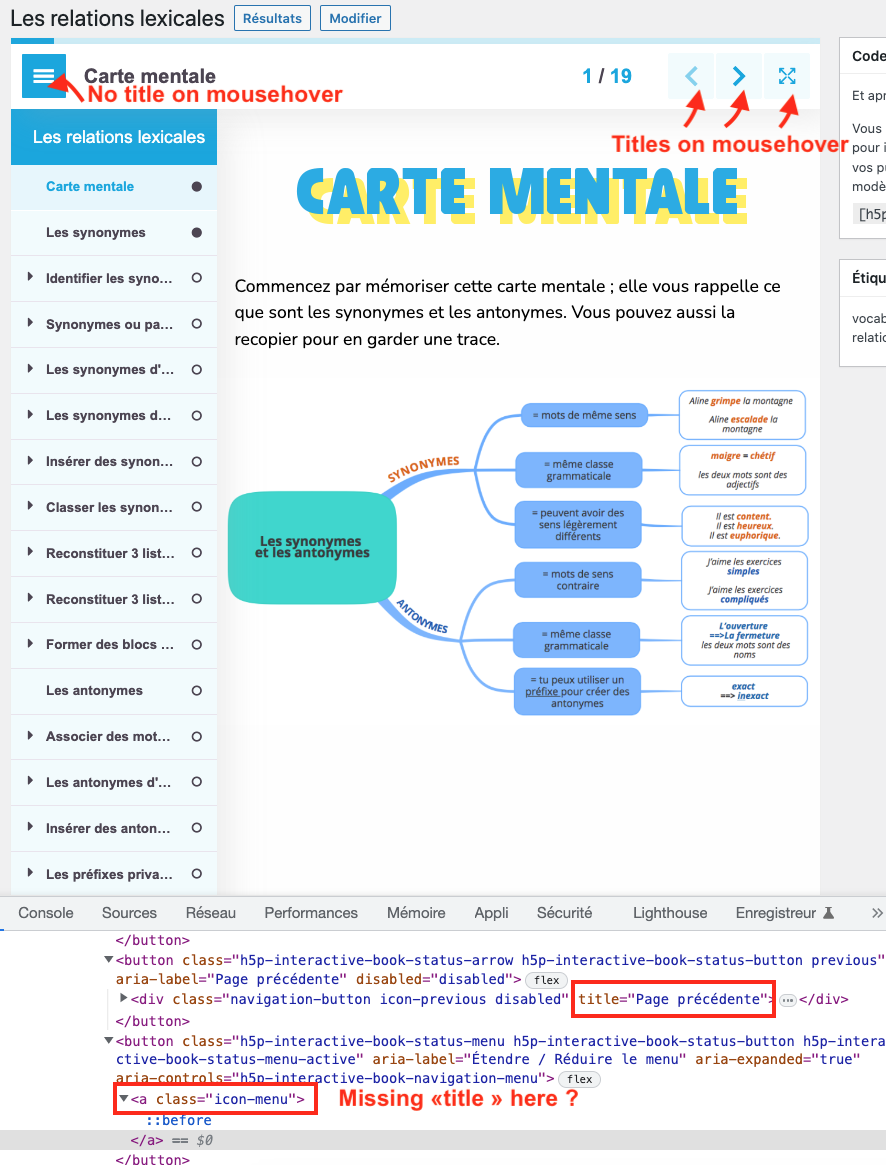Click the filled progress dot beside Les synonymes
886x1165 pixels.
(196, 233)
